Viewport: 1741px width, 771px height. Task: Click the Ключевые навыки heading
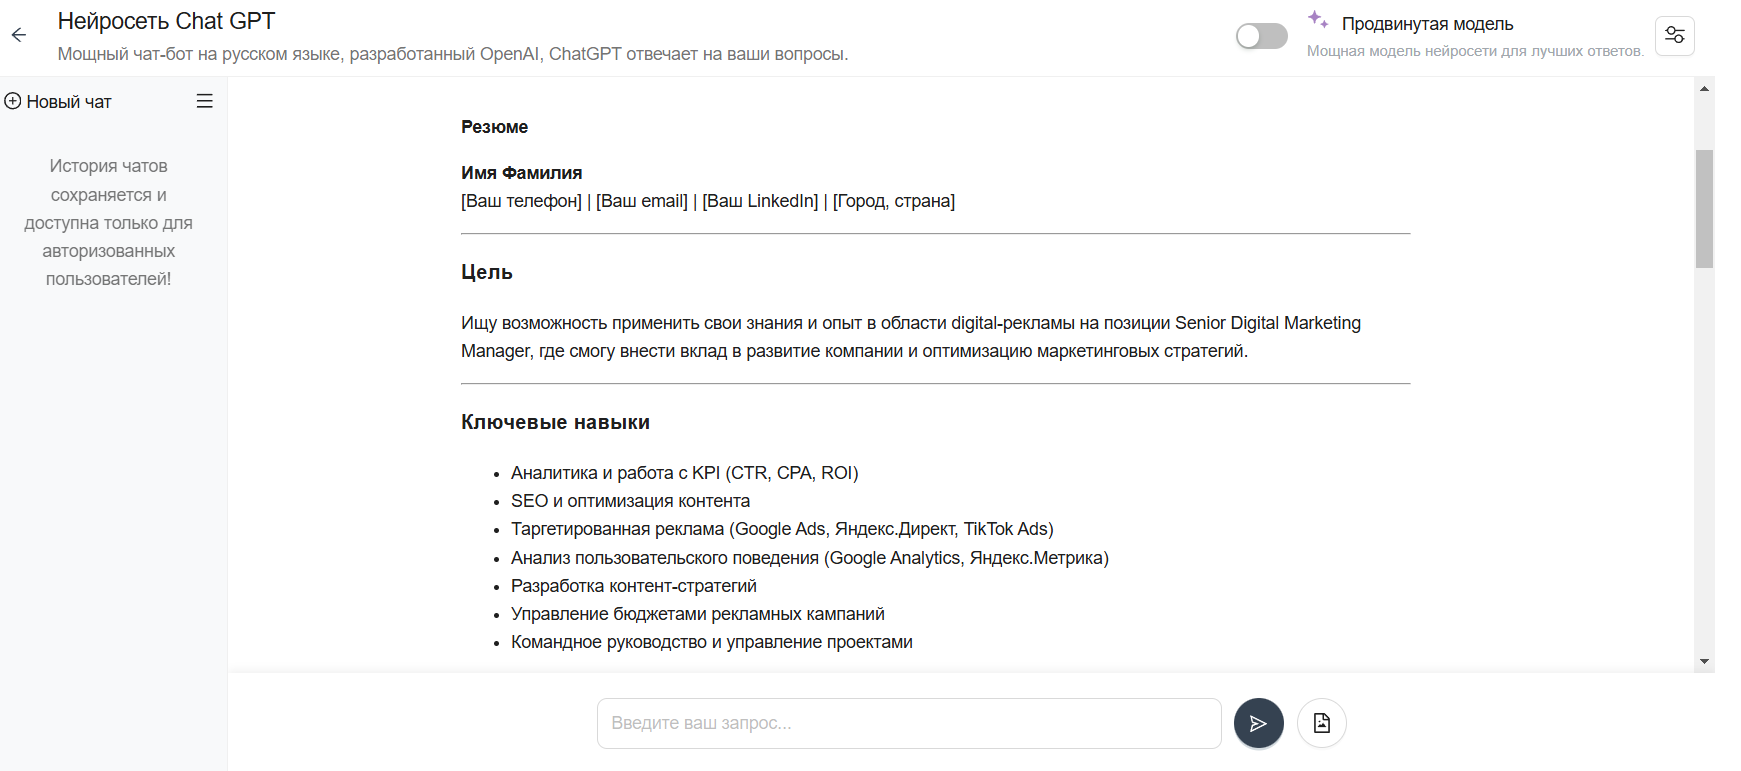tap(555, 422)
